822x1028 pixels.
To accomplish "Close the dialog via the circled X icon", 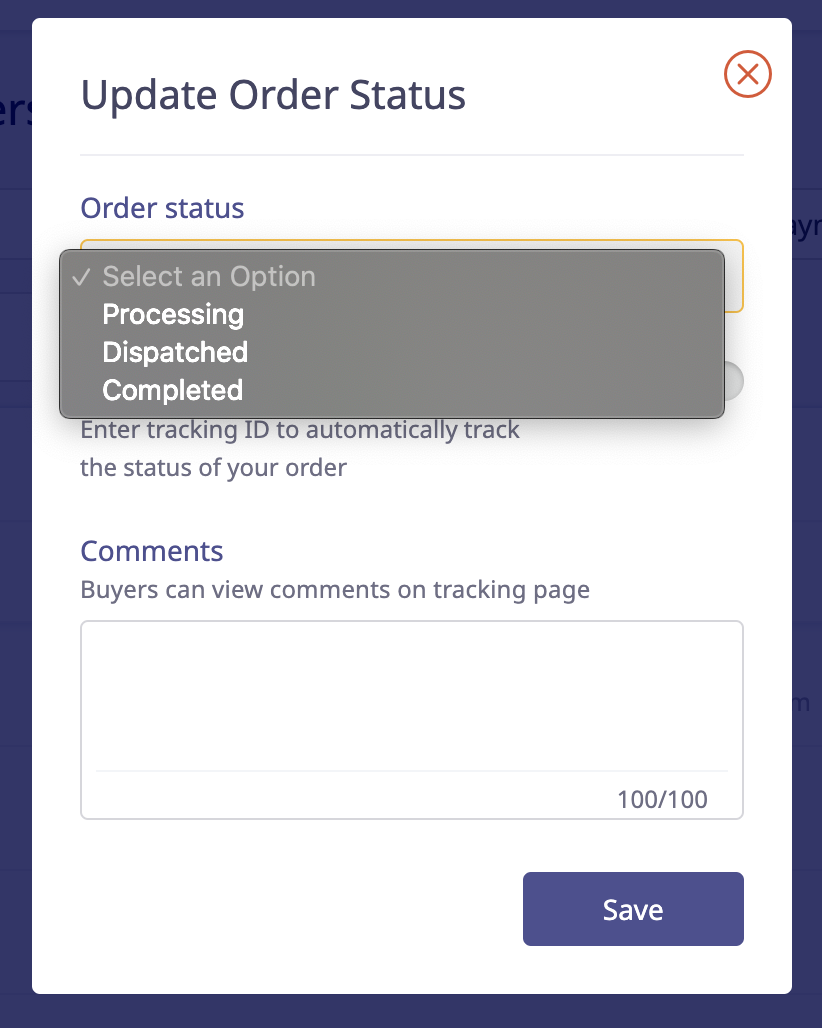I will point(747,74).
